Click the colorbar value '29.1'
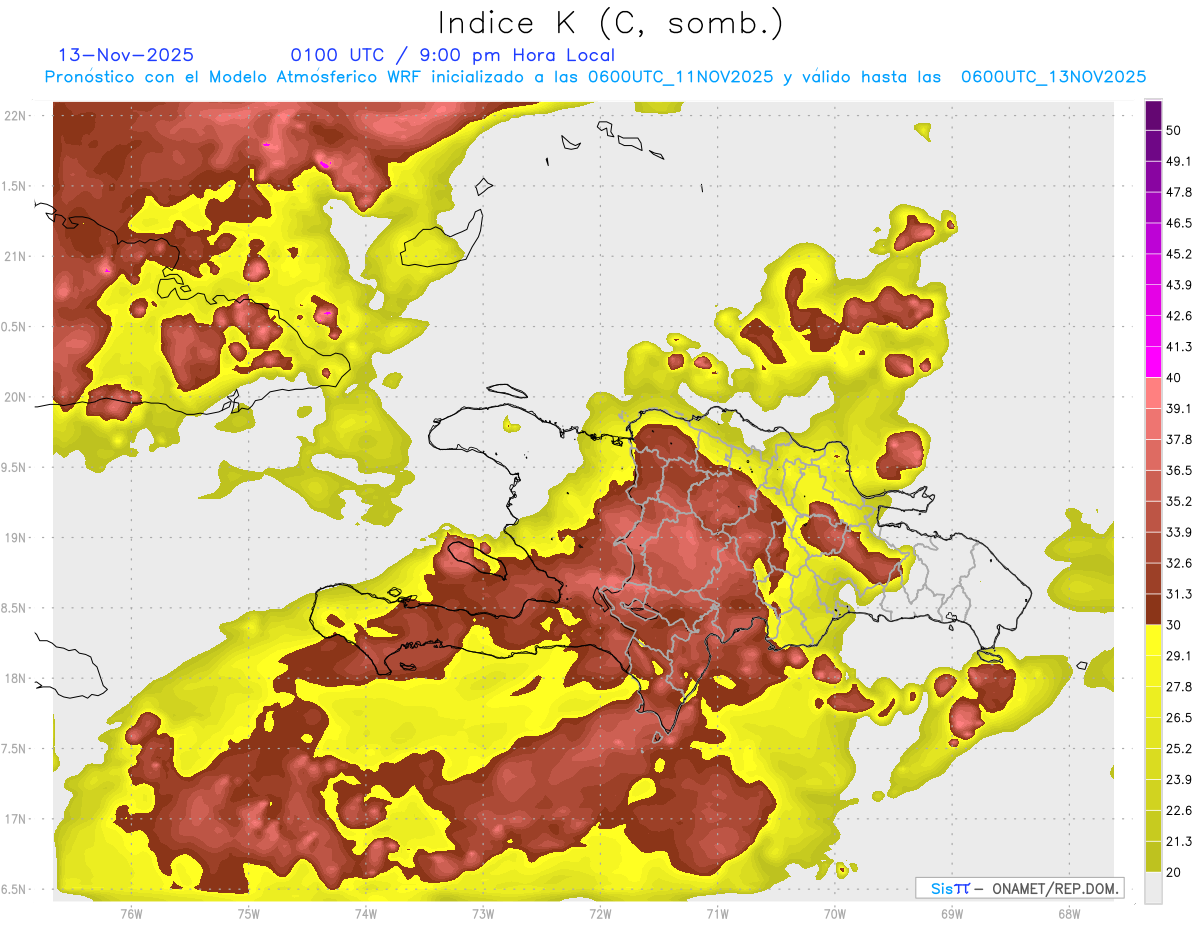 1180,656
